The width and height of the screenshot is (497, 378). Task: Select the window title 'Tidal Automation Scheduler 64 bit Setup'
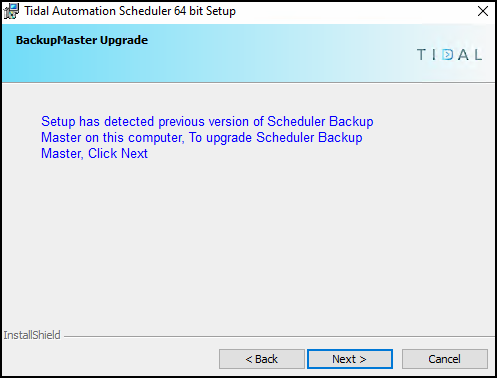tap(130, 11)
